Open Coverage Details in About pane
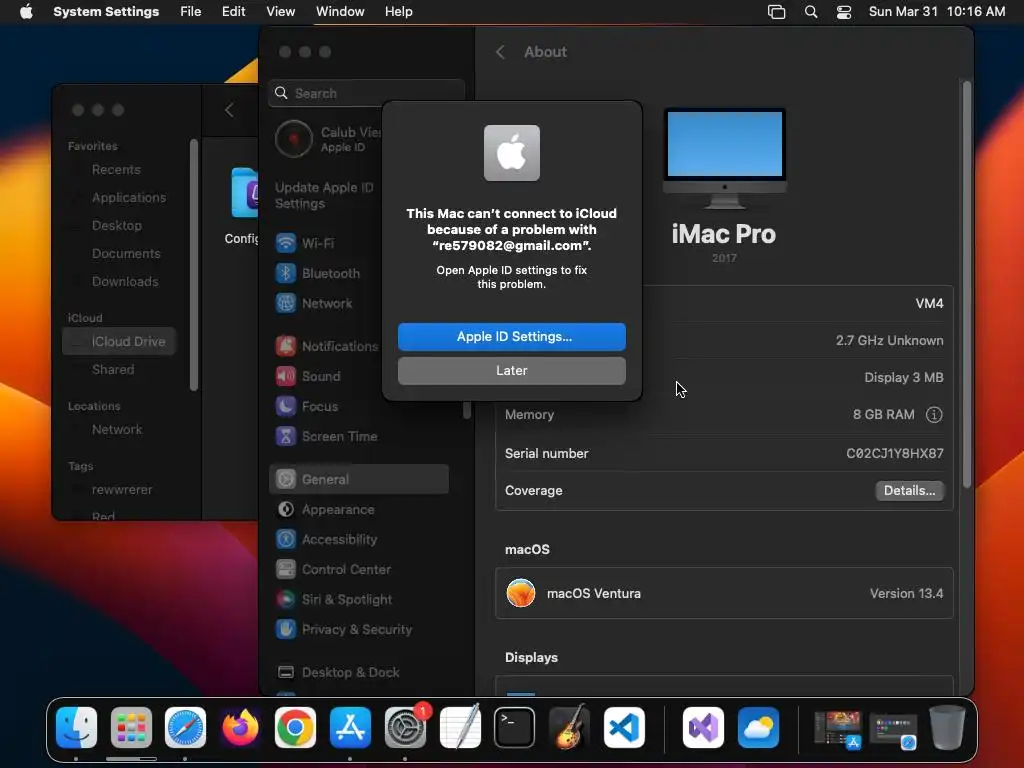This screenshot has height=768, width=1024. tap(909, 490)
